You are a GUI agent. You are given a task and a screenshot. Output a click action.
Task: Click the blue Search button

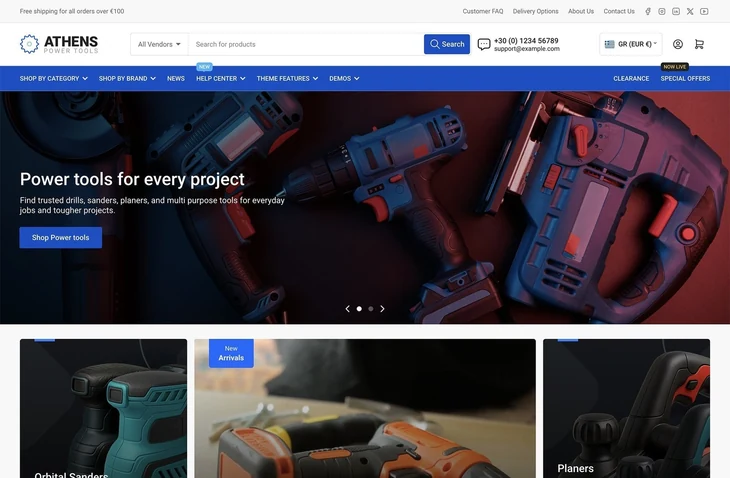coord(447,44)
